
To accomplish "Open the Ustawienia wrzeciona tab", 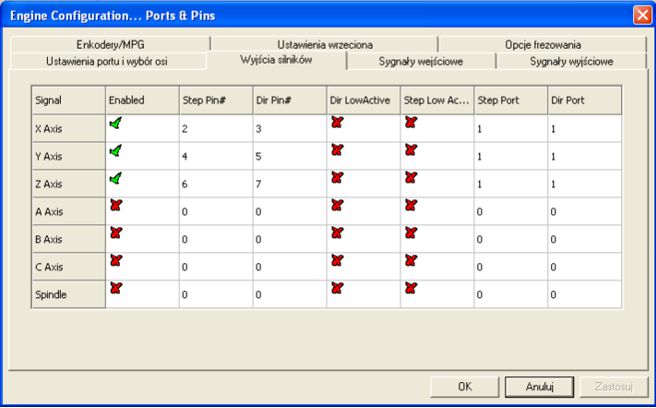I will tap(324, 45).
